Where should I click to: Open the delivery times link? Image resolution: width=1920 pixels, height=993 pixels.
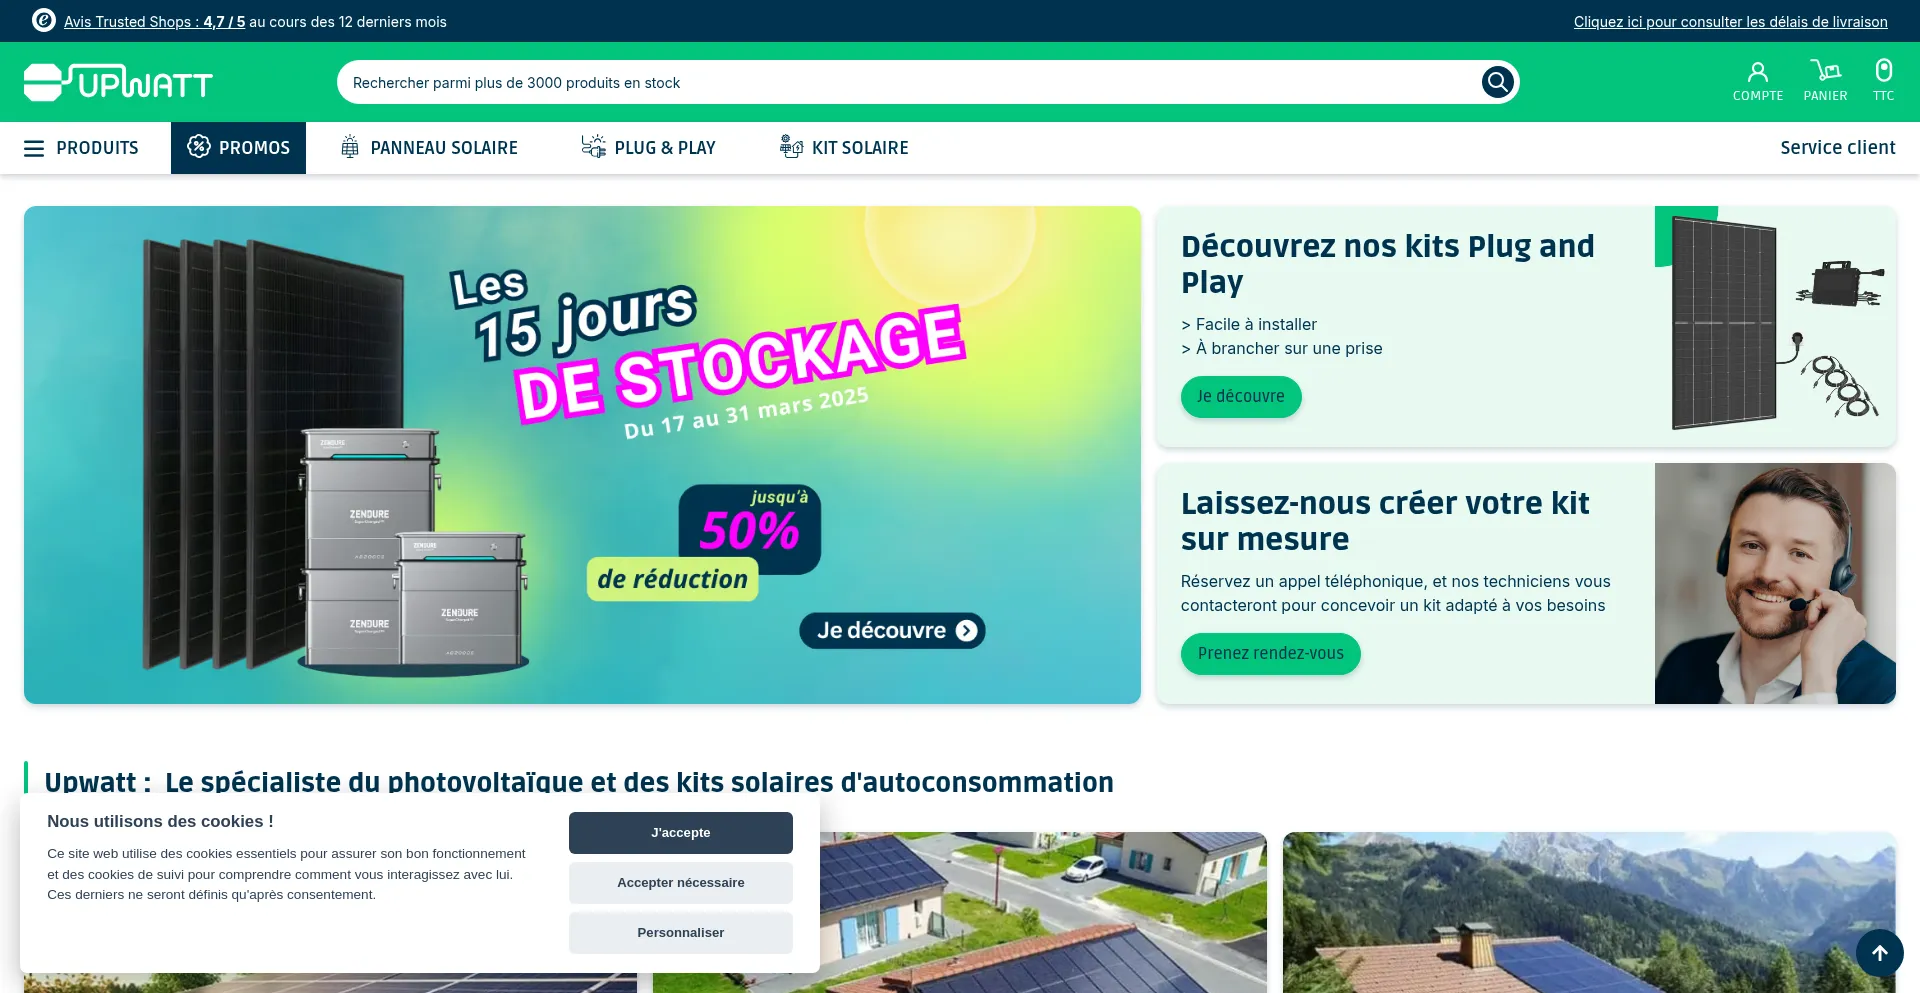coord(1731,21)
